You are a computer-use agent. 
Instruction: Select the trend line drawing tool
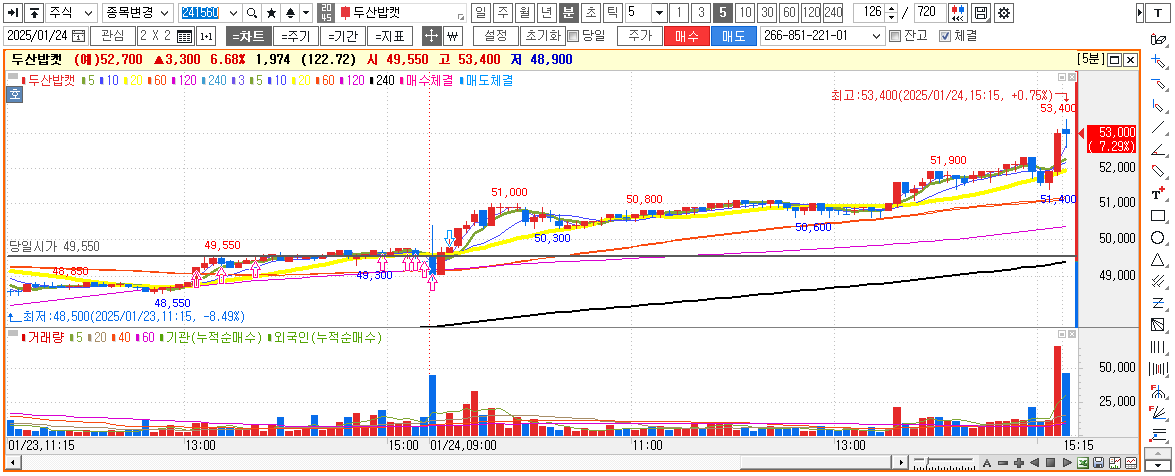(1159, 127)
